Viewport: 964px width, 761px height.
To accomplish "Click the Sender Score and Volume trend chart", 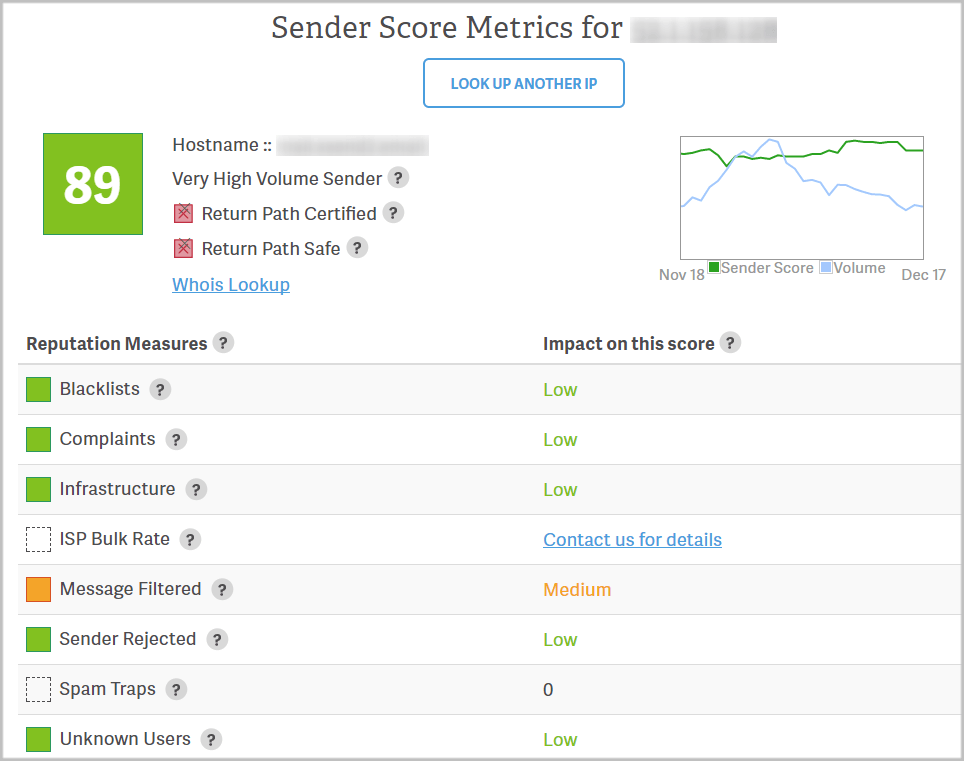I will tap(801, 197).
